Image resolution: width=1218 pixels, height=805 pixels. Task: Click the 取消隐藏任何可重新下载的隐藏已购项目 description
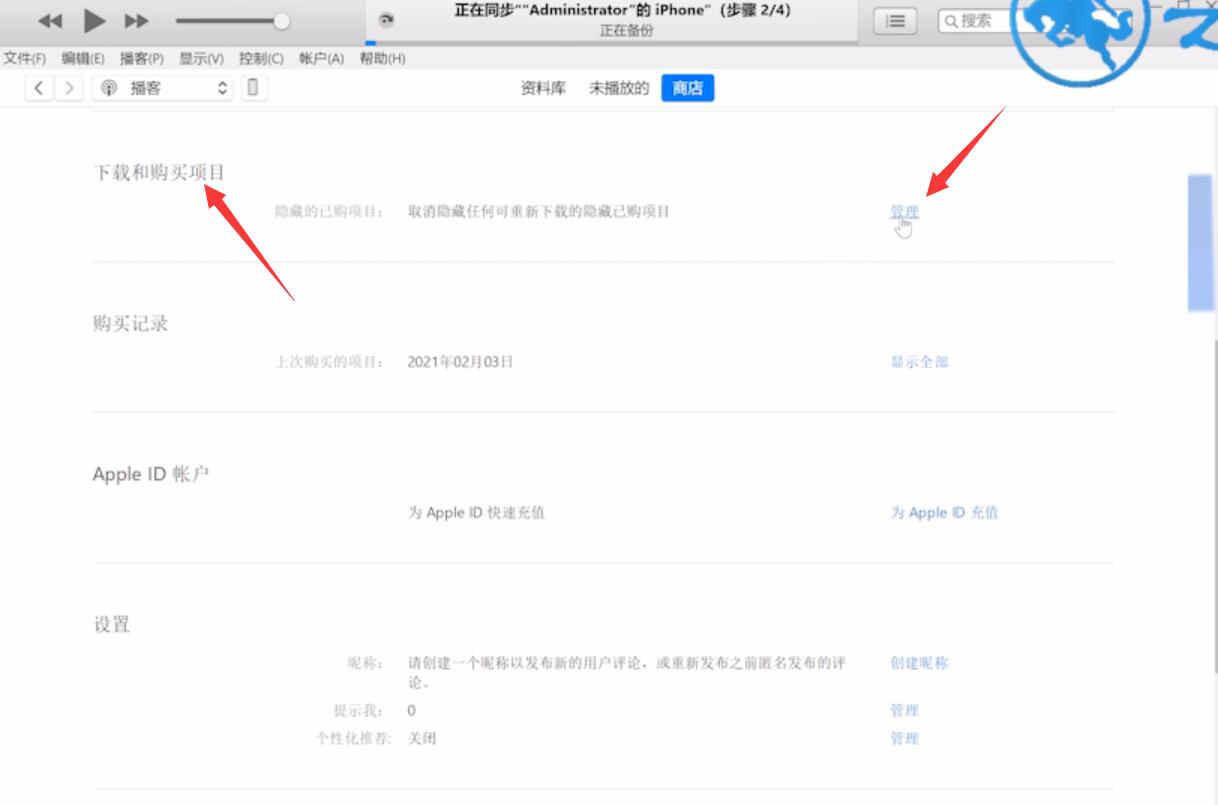(538, 212)
